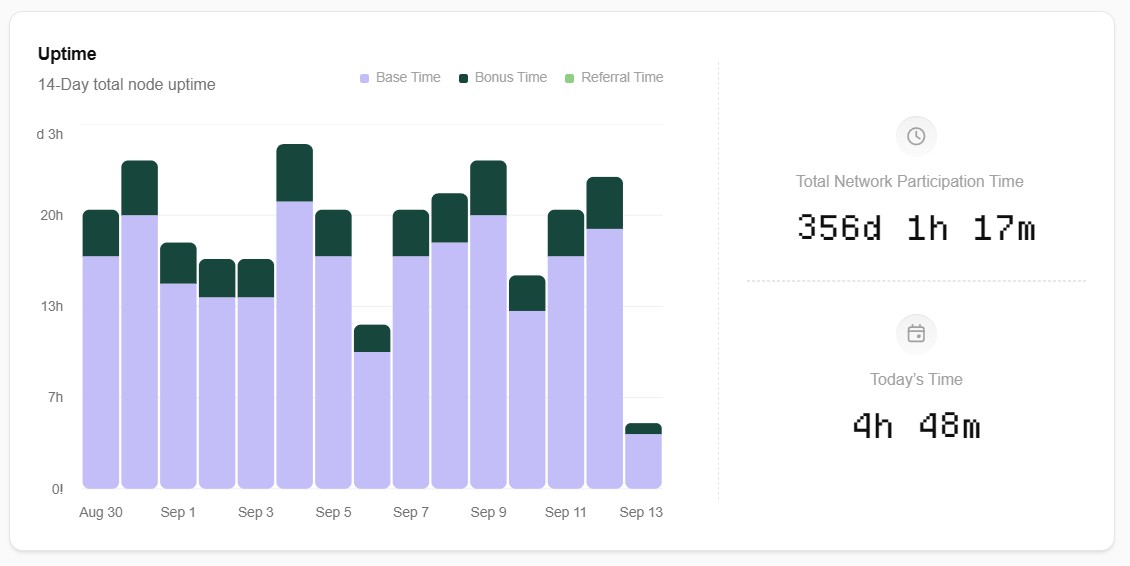The height and width of the screenshot is (566, 1130).
Task: Click the 356d 1h 17m value
Action: point(916,228)
